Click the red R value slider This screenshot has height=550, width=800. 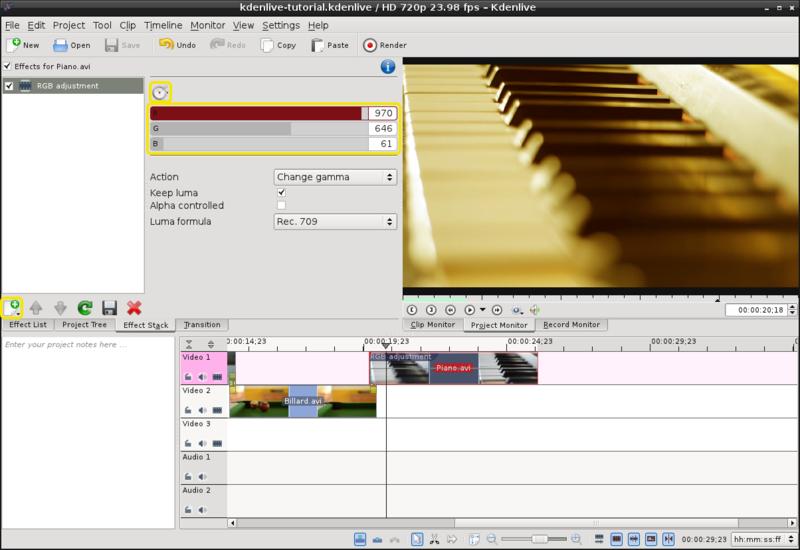pos(259,113)
